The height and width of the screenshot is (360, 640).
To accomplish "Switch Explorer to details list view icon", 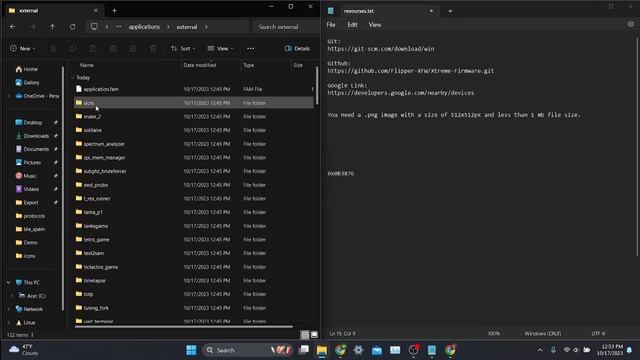I will click(305, 335).
